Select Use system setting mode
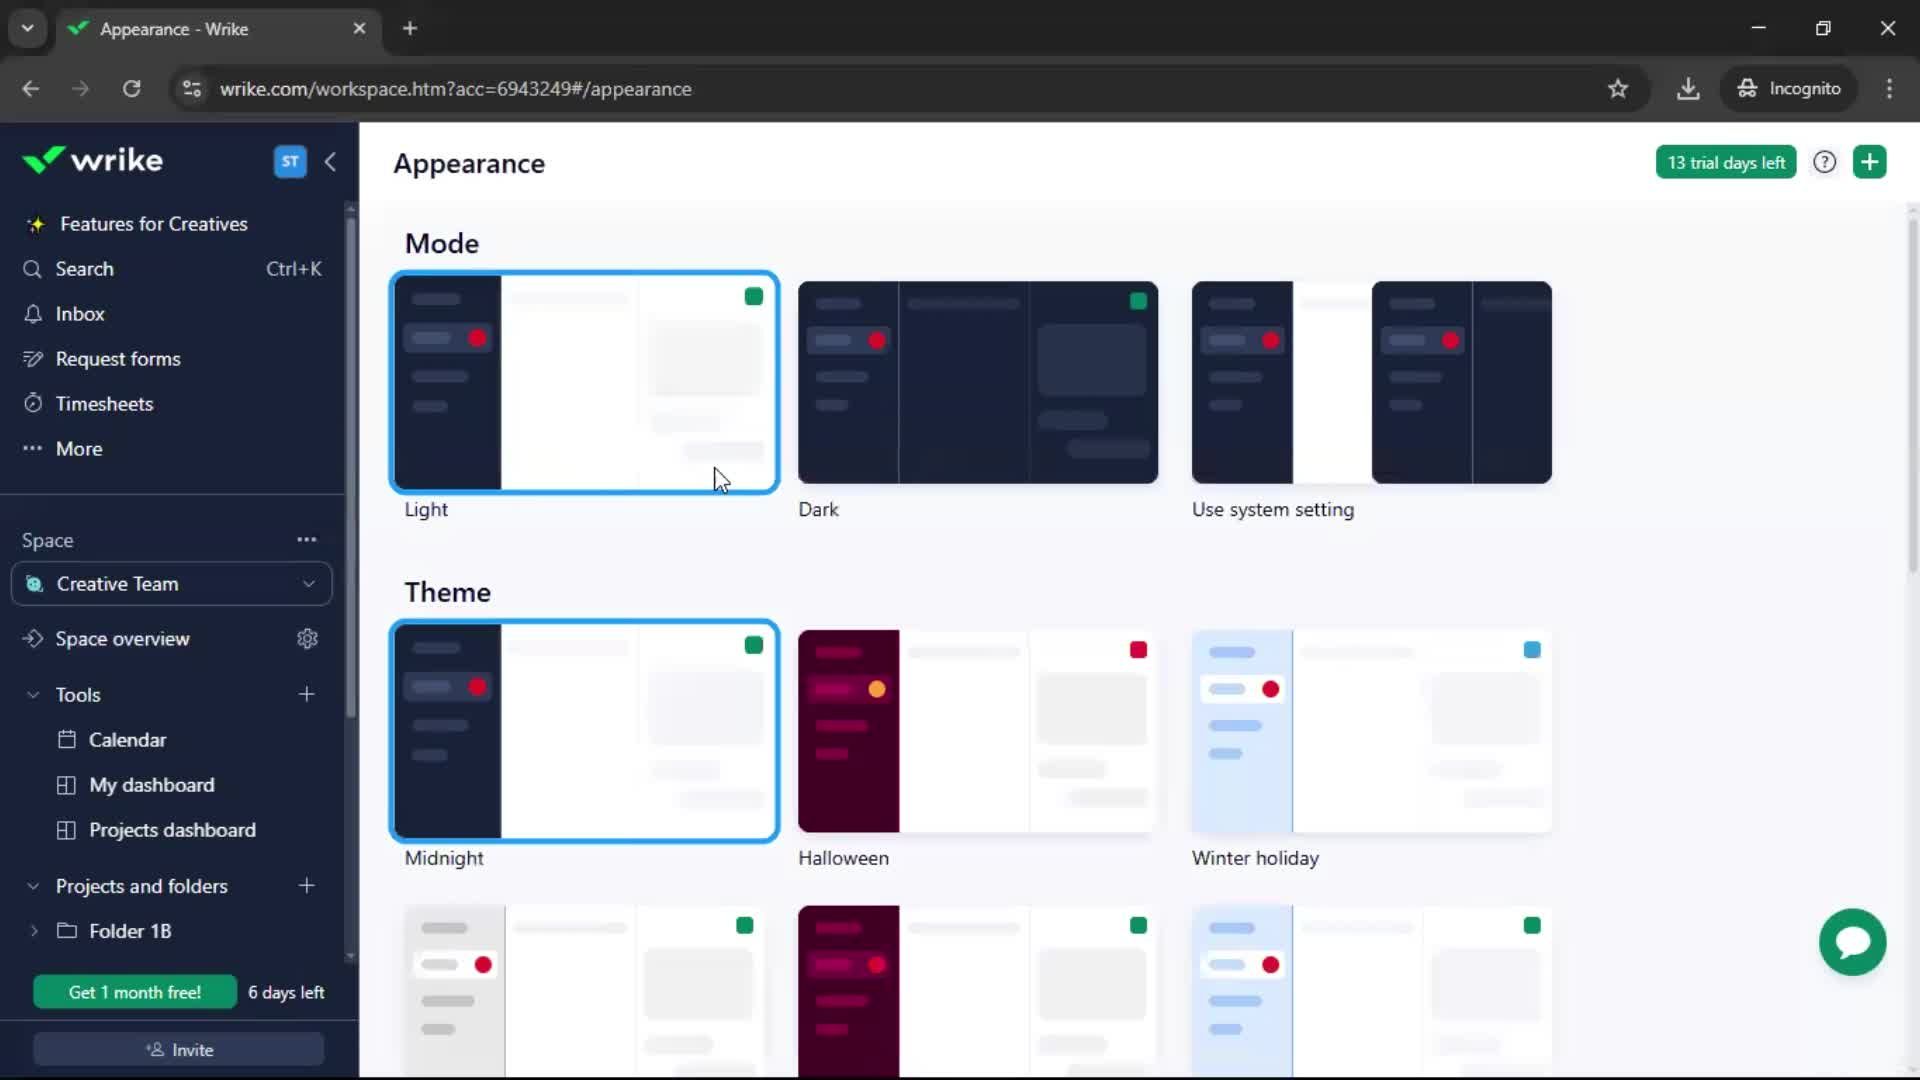The width and height of the screenshot is (1920, 1080). coord(1372,383)
